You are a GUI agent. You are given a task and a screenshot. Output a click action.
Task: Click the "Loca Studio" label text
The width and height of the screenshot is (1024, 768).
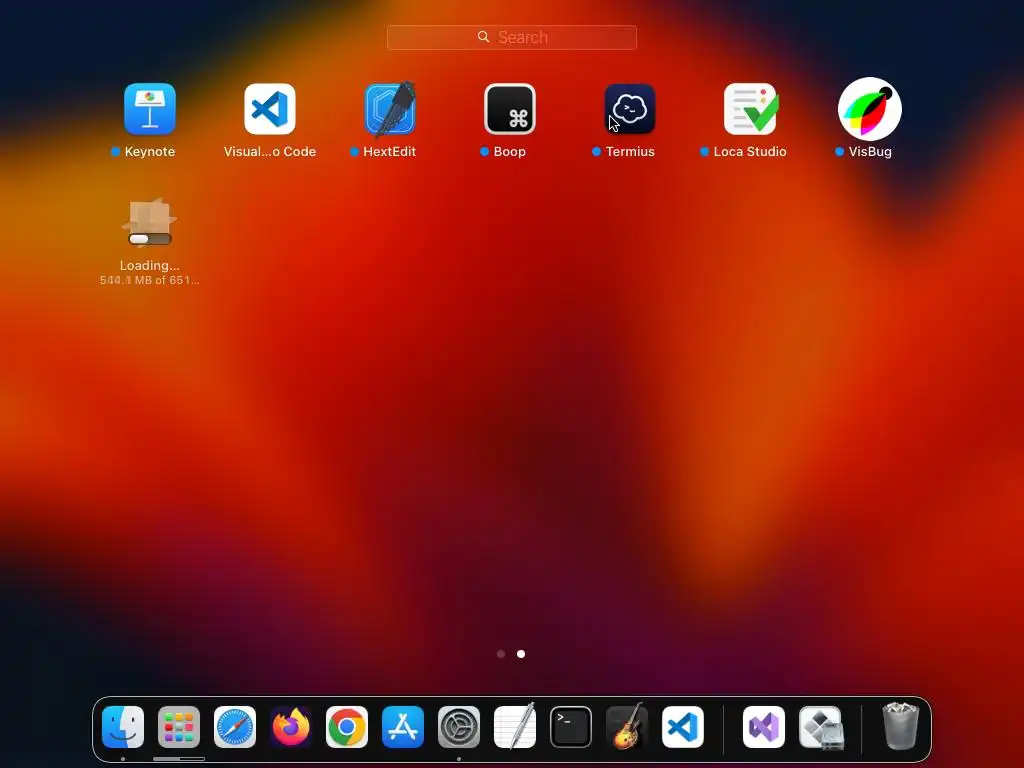750,152
